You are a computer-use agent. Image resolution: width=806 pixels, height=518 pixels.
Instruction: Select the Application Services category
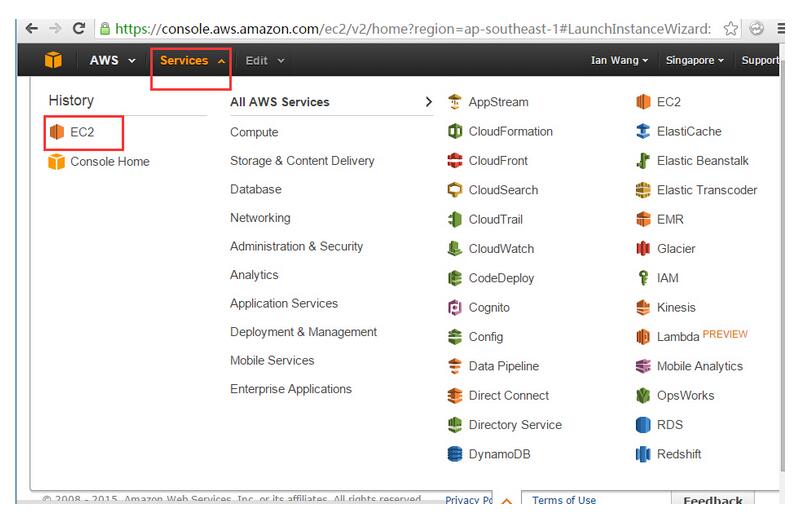[284, 303]
